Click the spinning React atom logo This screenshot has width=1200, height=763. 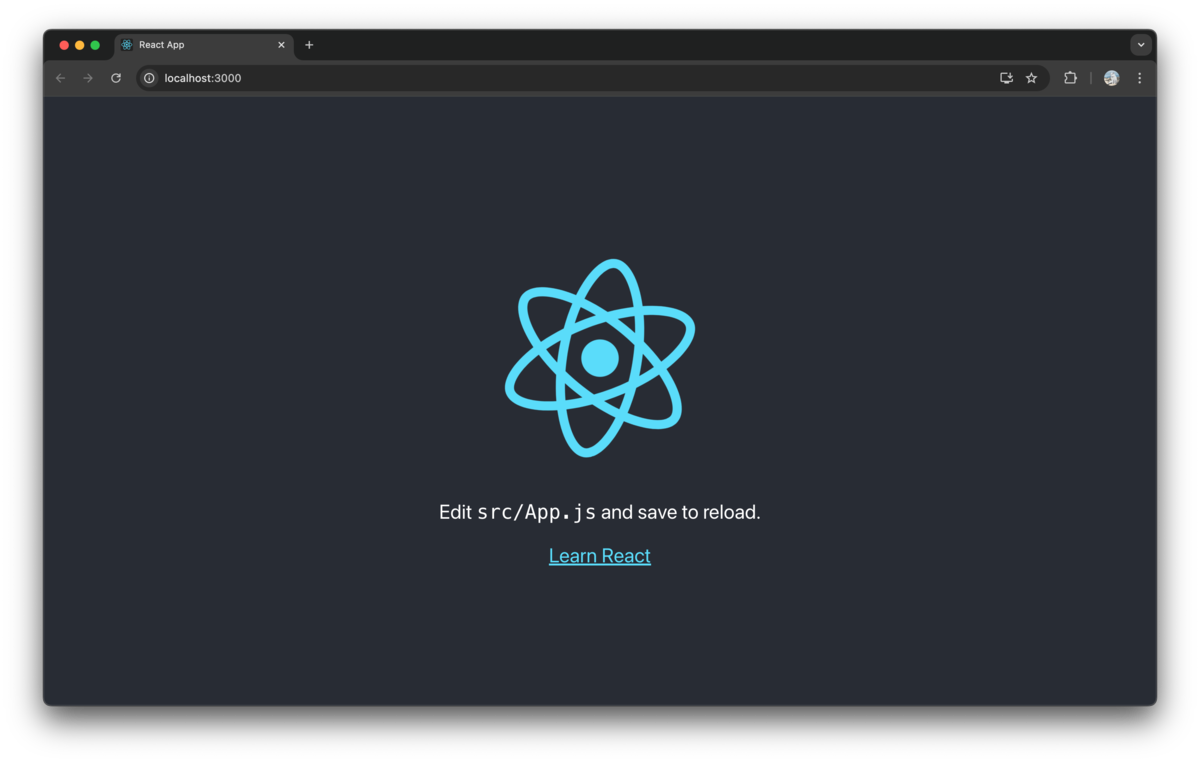[x=599, y=357]
